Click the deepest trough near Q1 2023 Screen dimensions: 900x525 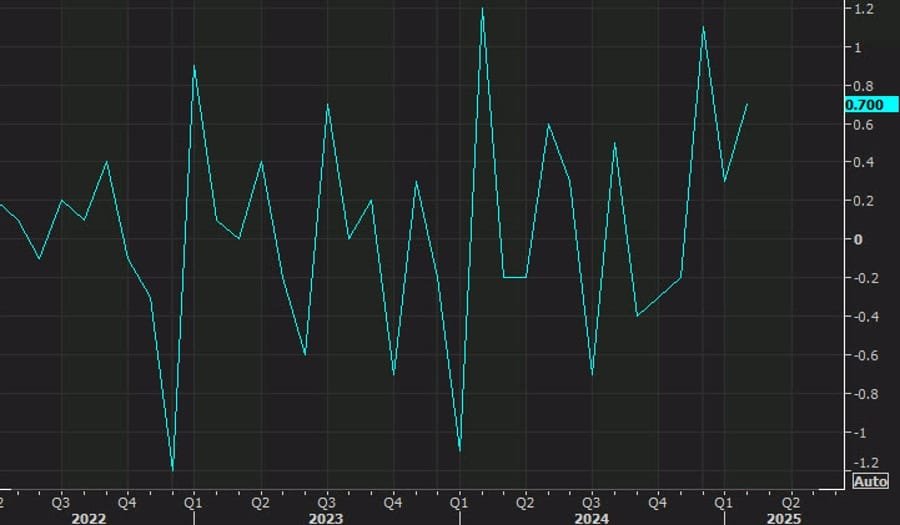pos(172,468)
